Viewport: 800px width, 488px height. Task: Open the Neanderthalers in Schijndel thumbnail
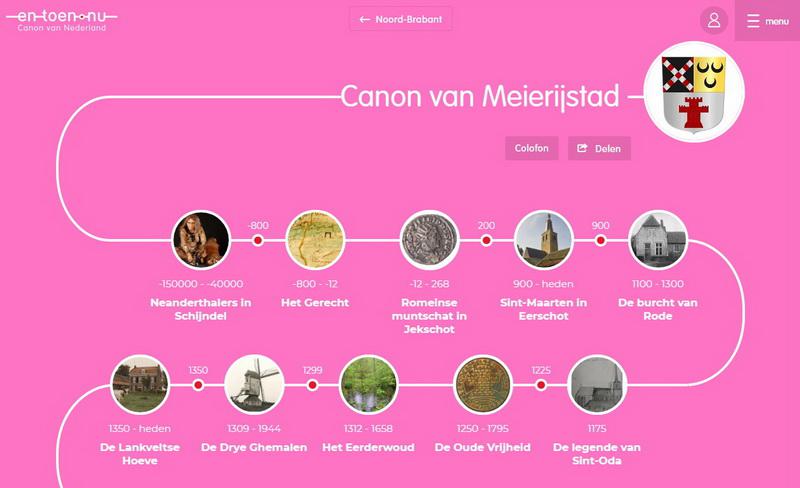(x=201, y=241)
